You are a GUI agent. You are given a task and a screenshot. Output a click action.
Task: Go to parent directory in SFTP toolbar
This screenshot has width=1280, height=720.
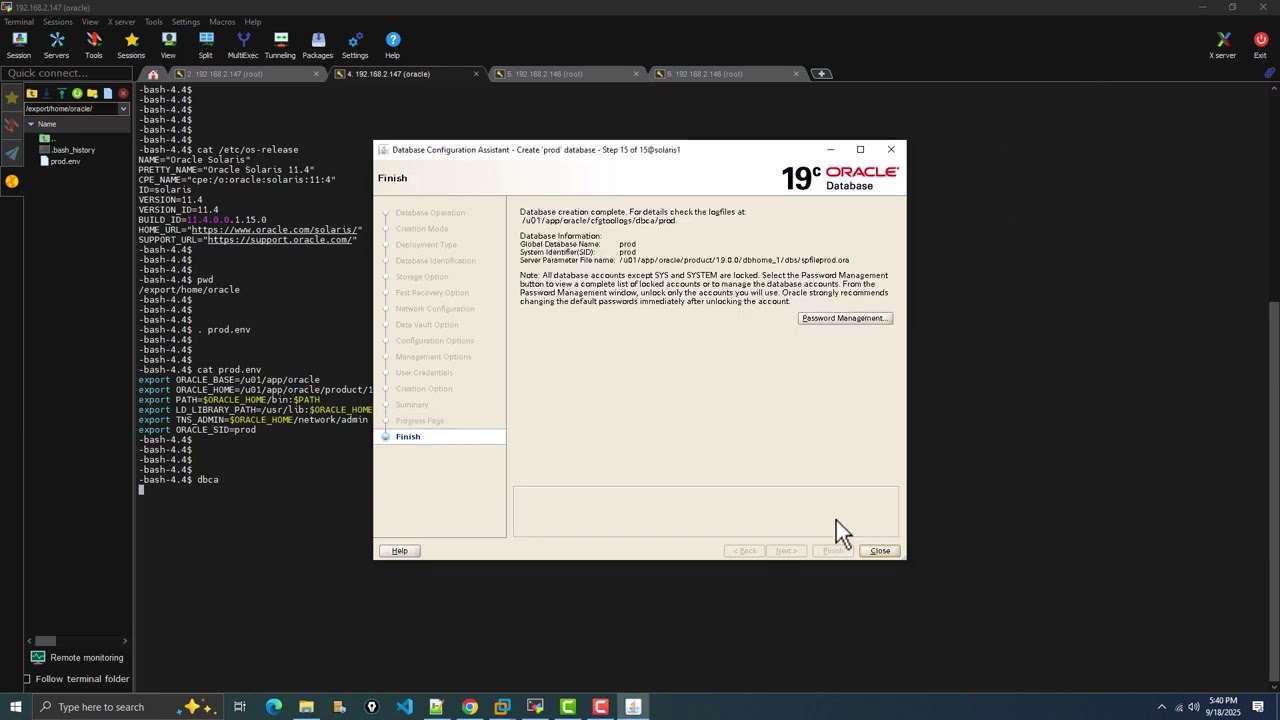pos(32,93)
